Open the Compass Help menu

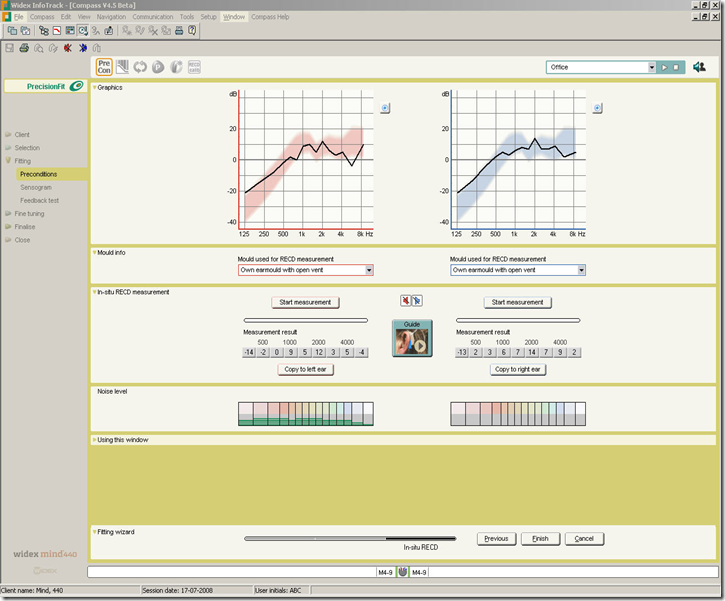(x=270, y=17)
